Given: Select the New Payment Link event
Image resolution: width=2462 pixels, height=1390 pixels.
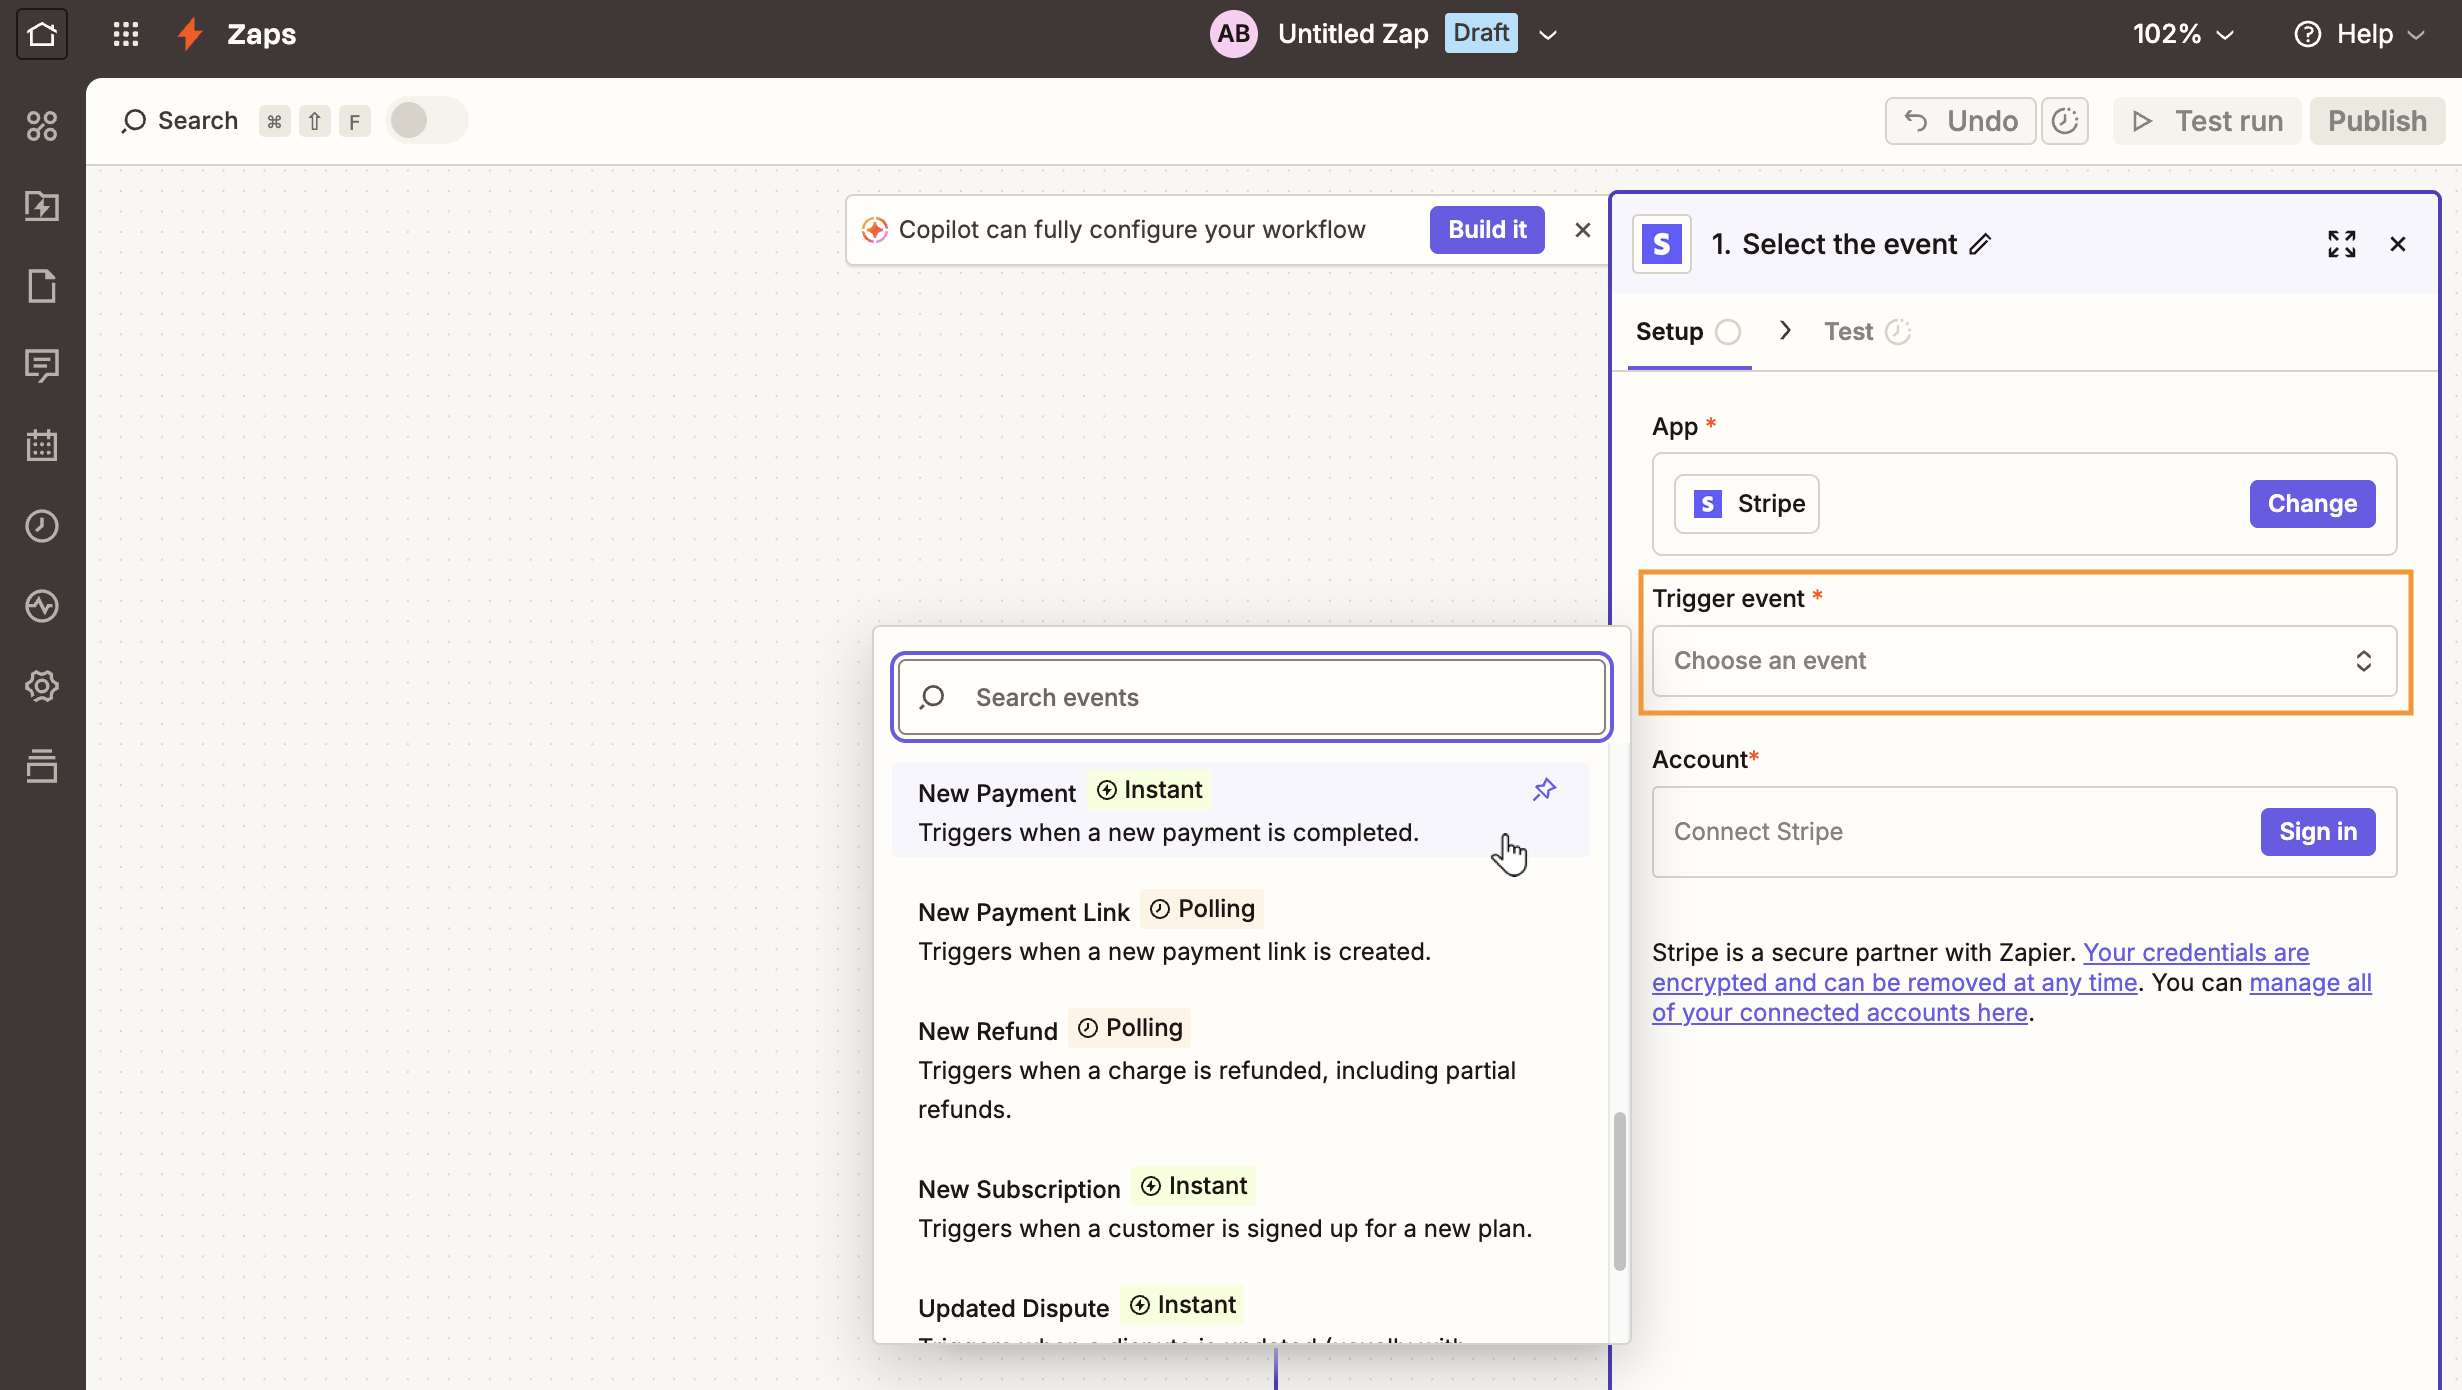Looking at the screenshot, I should click(x=1240, y=930).
